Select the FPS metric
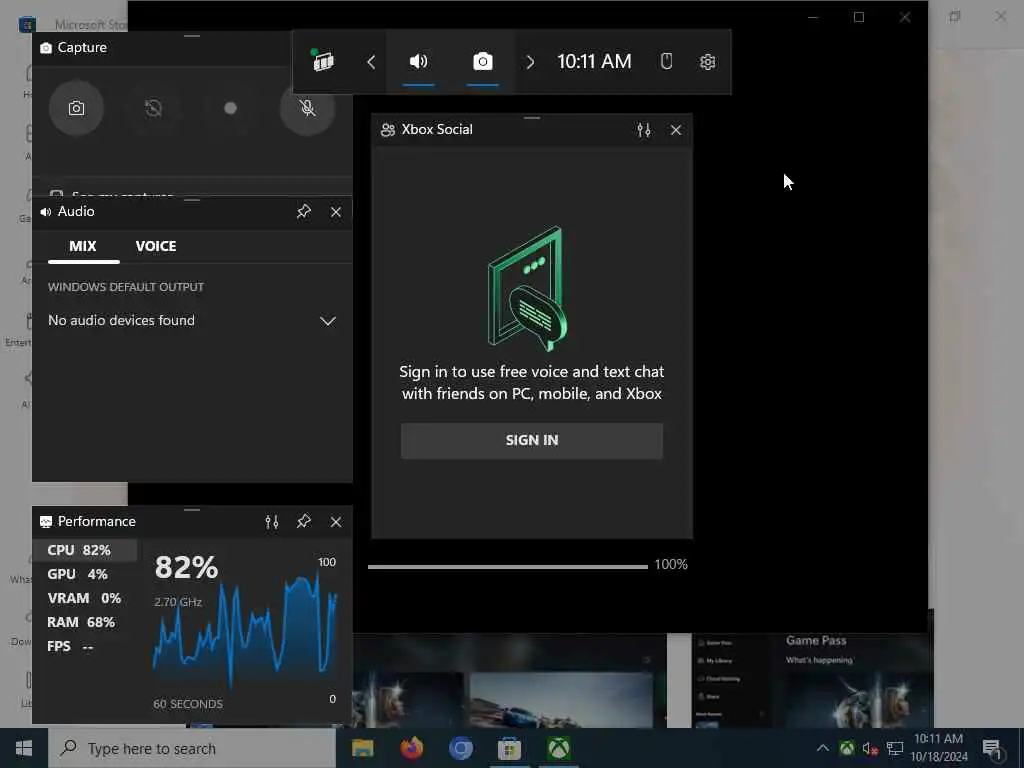Image resolution: width=1024 pixels, height=768 pixels. [x=85, y=647]
